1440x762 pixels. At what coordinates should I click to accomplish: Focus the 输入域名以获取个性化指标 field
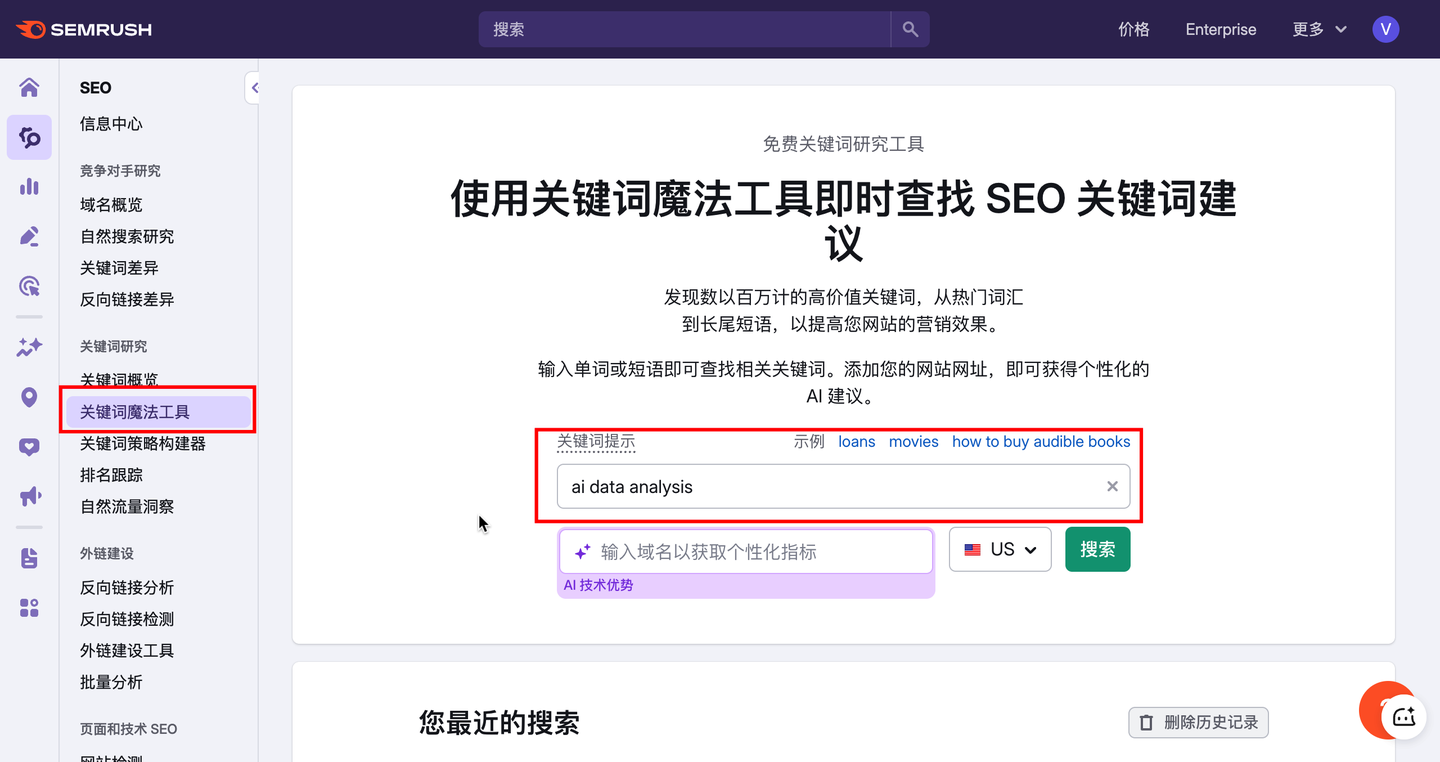tap(746, 551)
